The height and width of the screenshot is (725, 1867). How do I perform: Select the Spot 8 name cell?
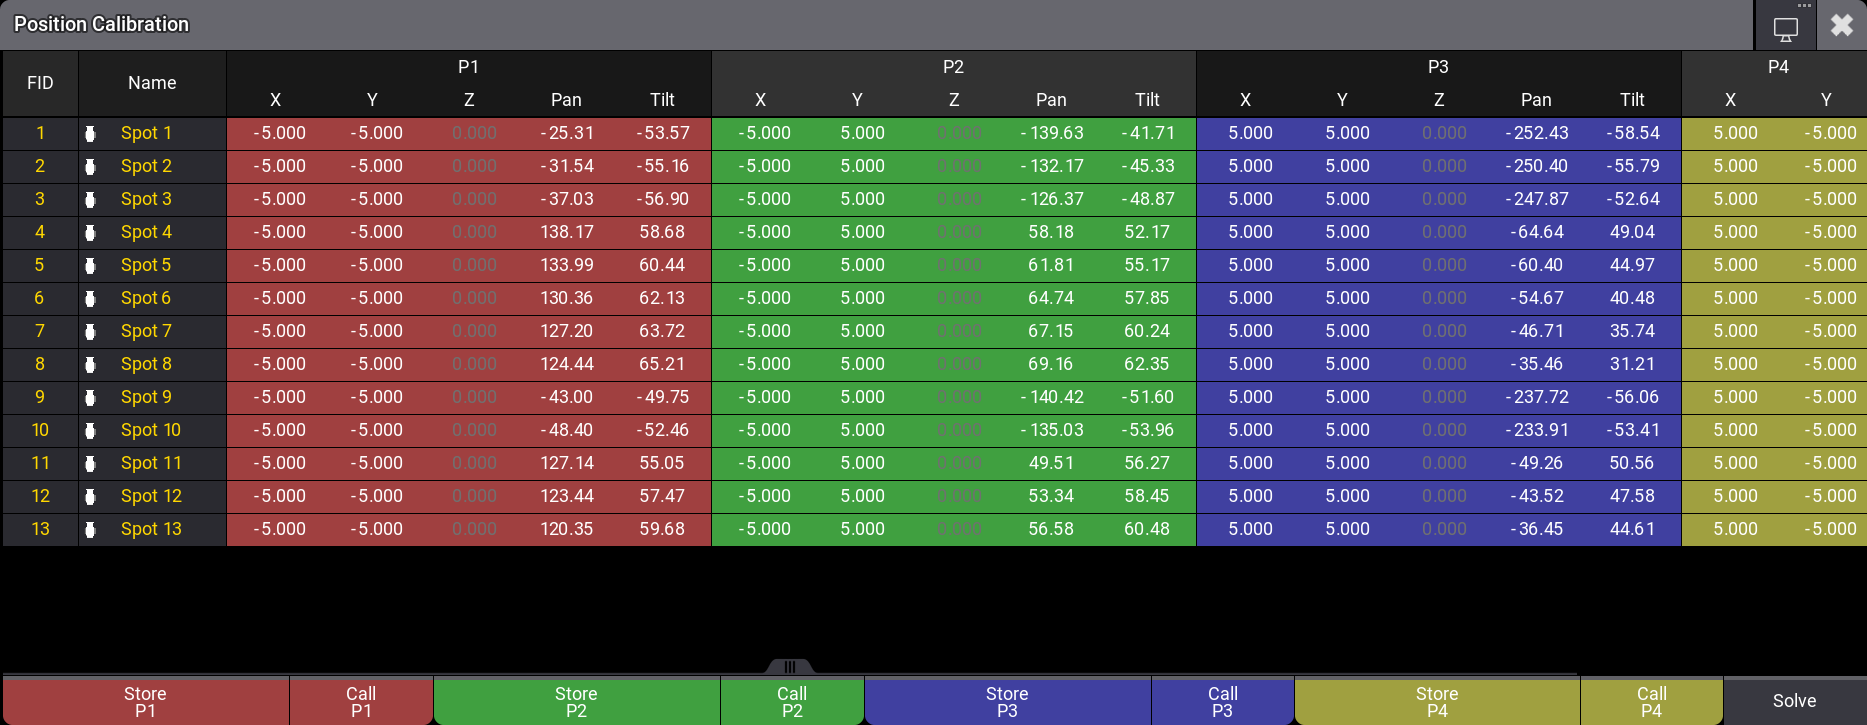click(146, 364)
